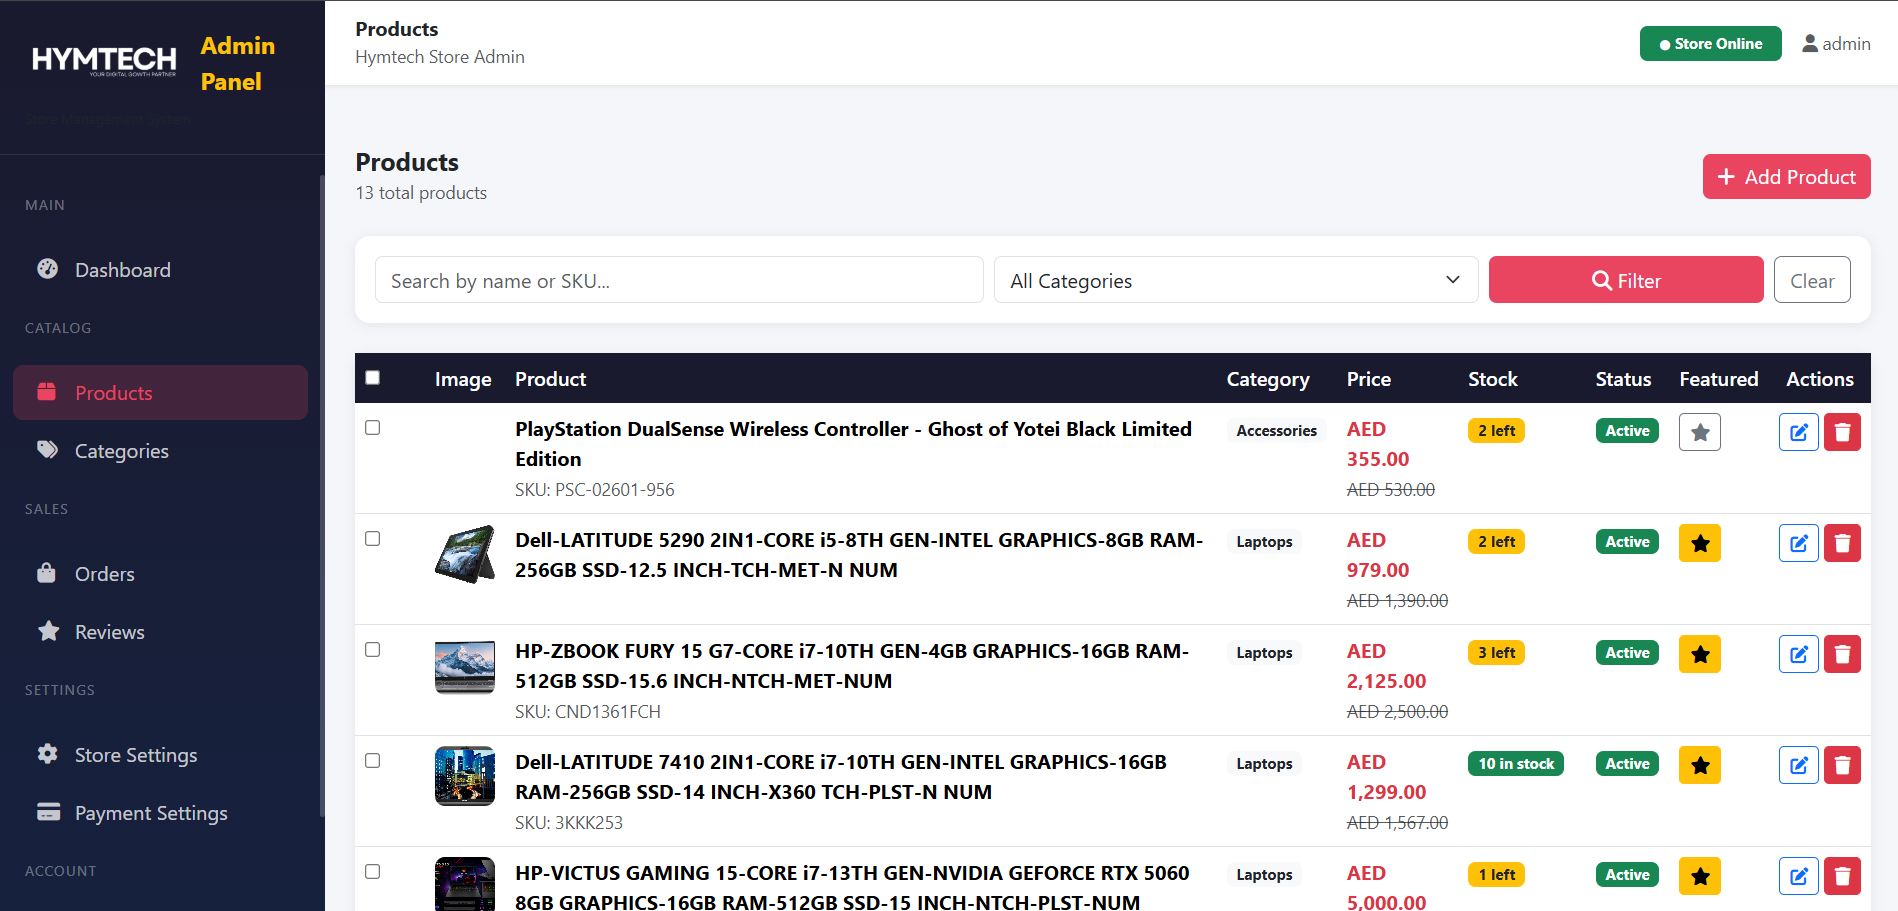Screen dimensions: 1898x911
Task: Open the Products sidebar item
Action: click(x=160, y=393)
